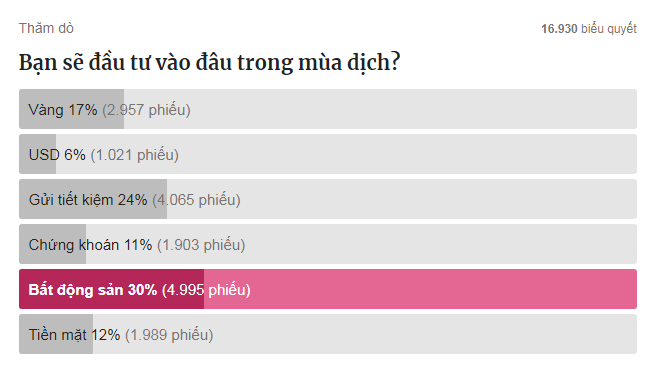Screen dimensions: 655x373
Task: Click the (4.065 phiếu) vote count text
Action: click(x=196, y=200)
